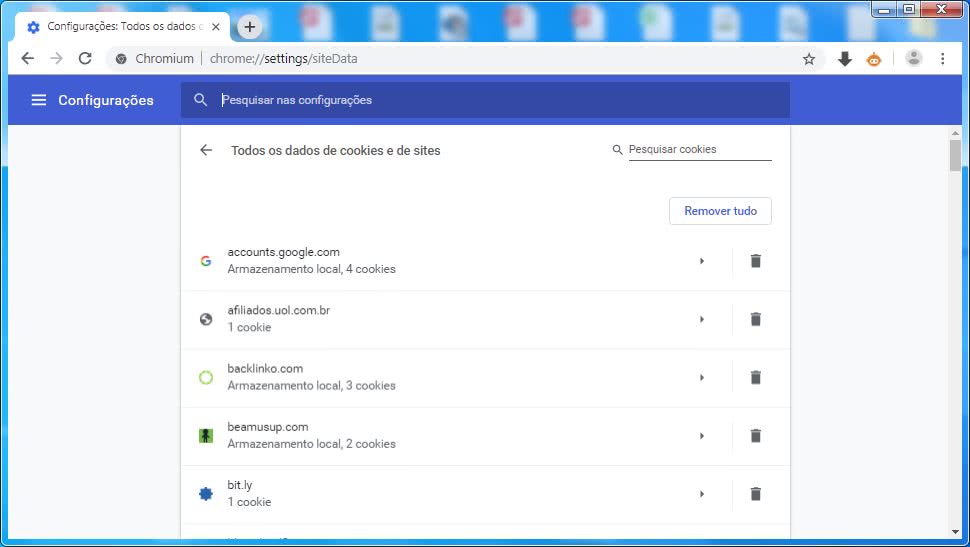Click magnifier icon beside Pesquisar cookies

617,150
